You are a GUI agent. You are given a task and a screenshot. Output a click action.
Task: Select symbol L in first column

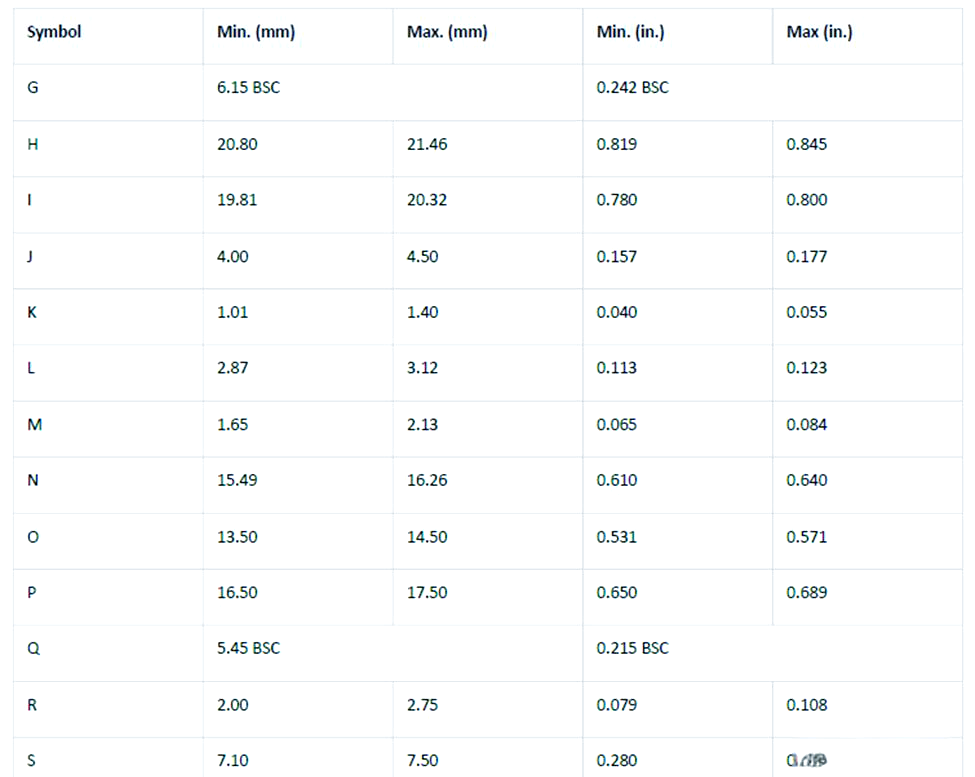pyautogui.click(x=31, y=368)
